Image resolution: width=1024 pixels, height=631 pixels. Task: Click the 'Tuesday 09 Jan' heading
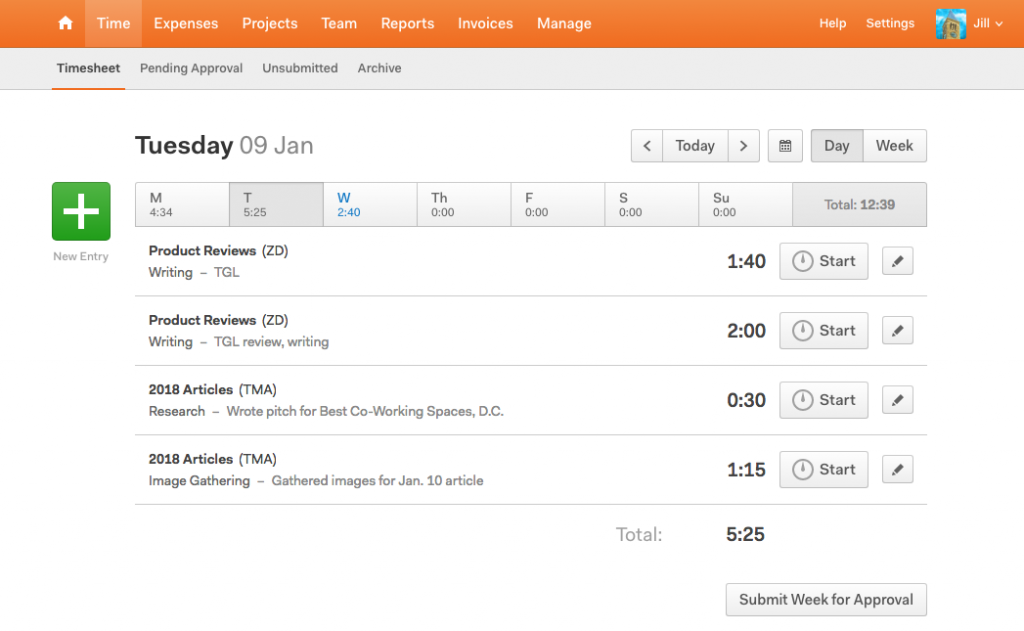(224, 145)
